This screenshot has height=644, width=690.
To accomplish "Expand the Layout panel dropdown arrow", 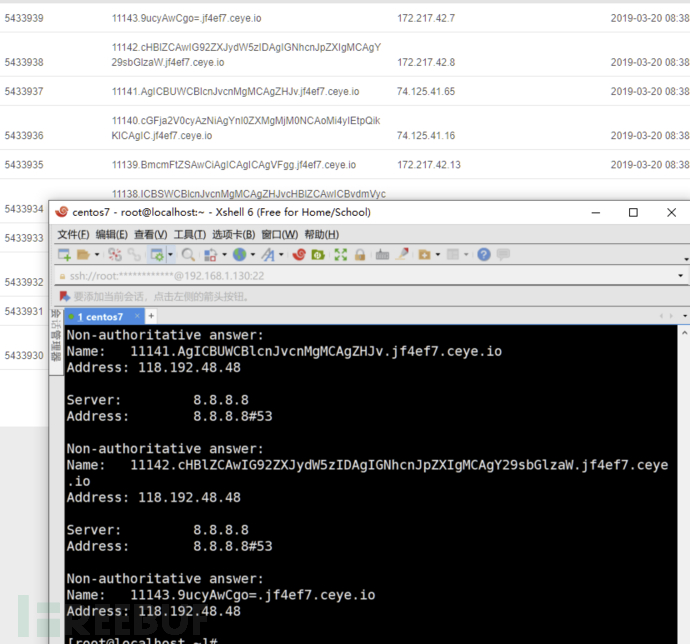I will click(466, 254).
